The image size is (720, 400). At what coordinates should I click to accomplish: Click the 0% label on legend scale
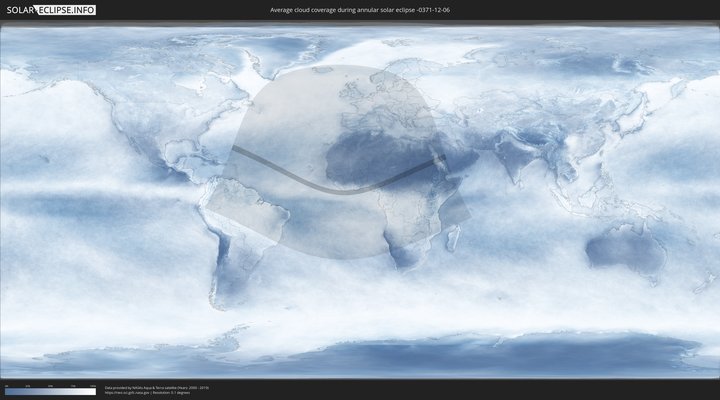coord(5,386)
